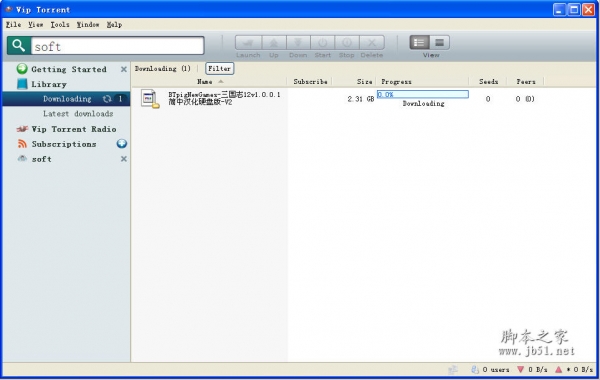This screenshot has width=600, height=380.
Task: Click the refresh icon beside Downloading
Action: tap(107, 99)
